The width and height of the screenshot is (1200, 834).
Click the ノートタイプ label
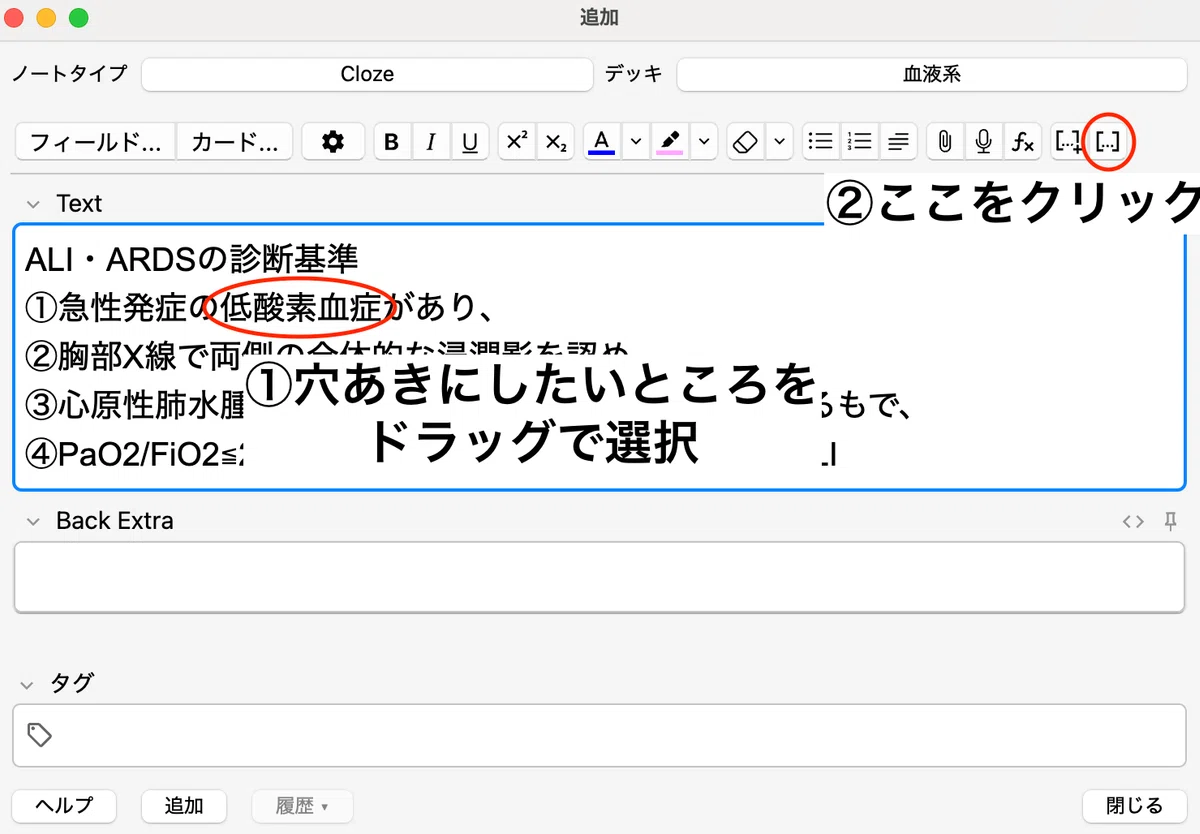[69, 74]
